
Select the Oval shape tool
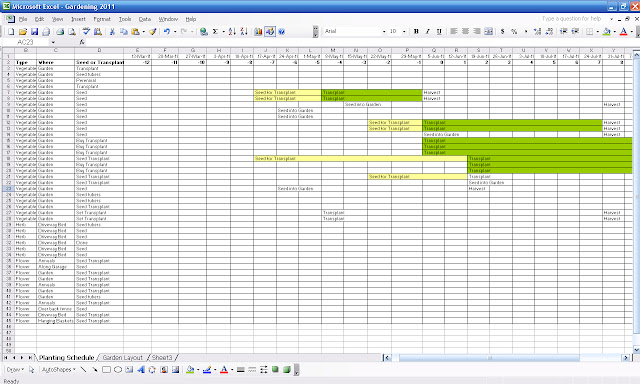coord(118,370)
